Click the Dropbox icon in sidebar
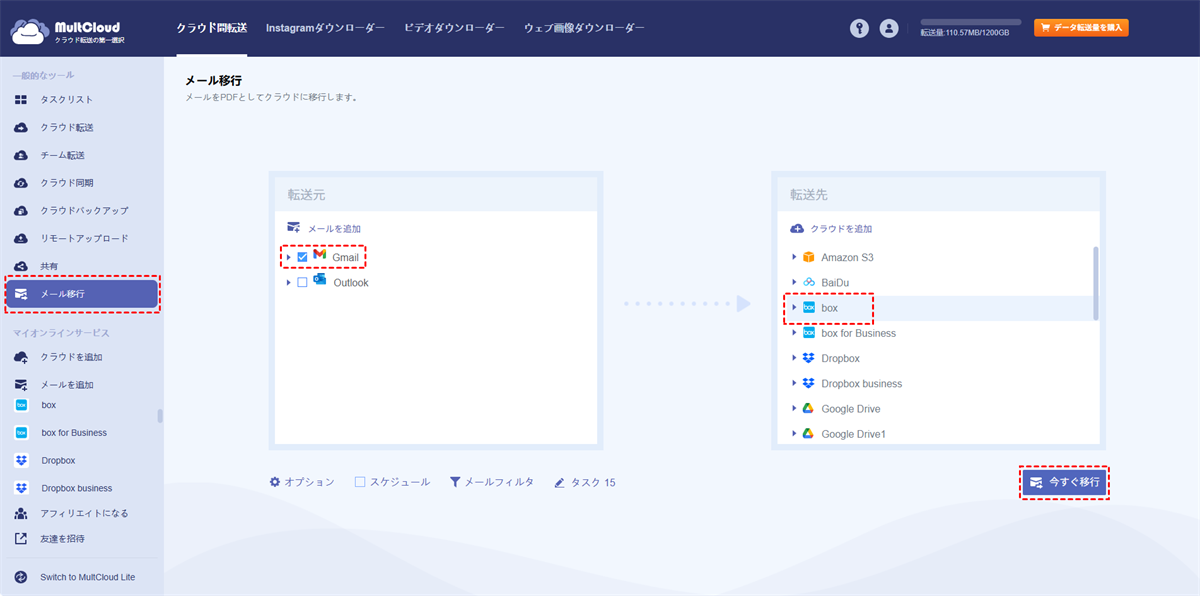The image size is (1200, 596). (x=21, y=460)
